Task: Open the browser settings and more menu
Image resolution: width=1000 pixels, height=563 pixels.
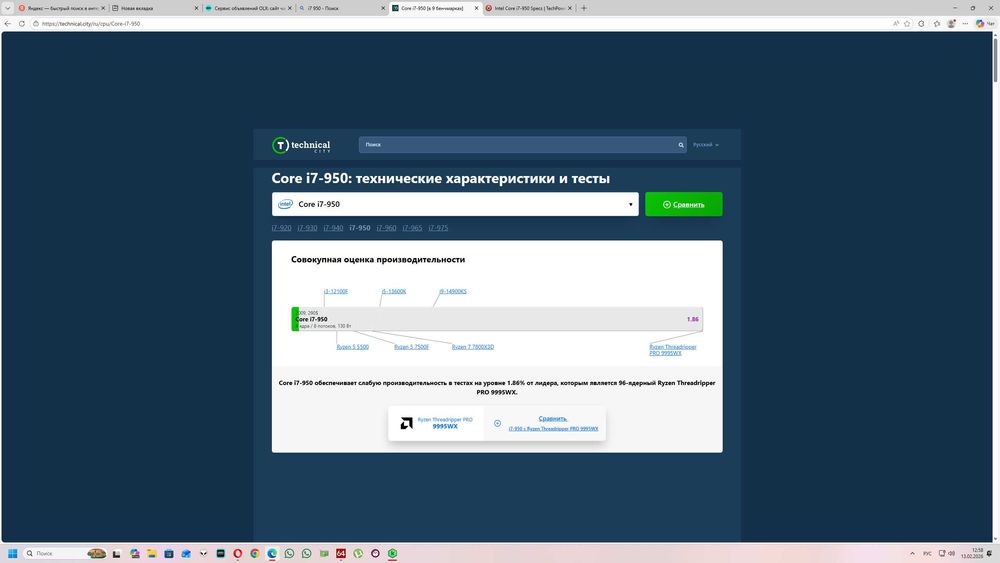Action: 965,24
